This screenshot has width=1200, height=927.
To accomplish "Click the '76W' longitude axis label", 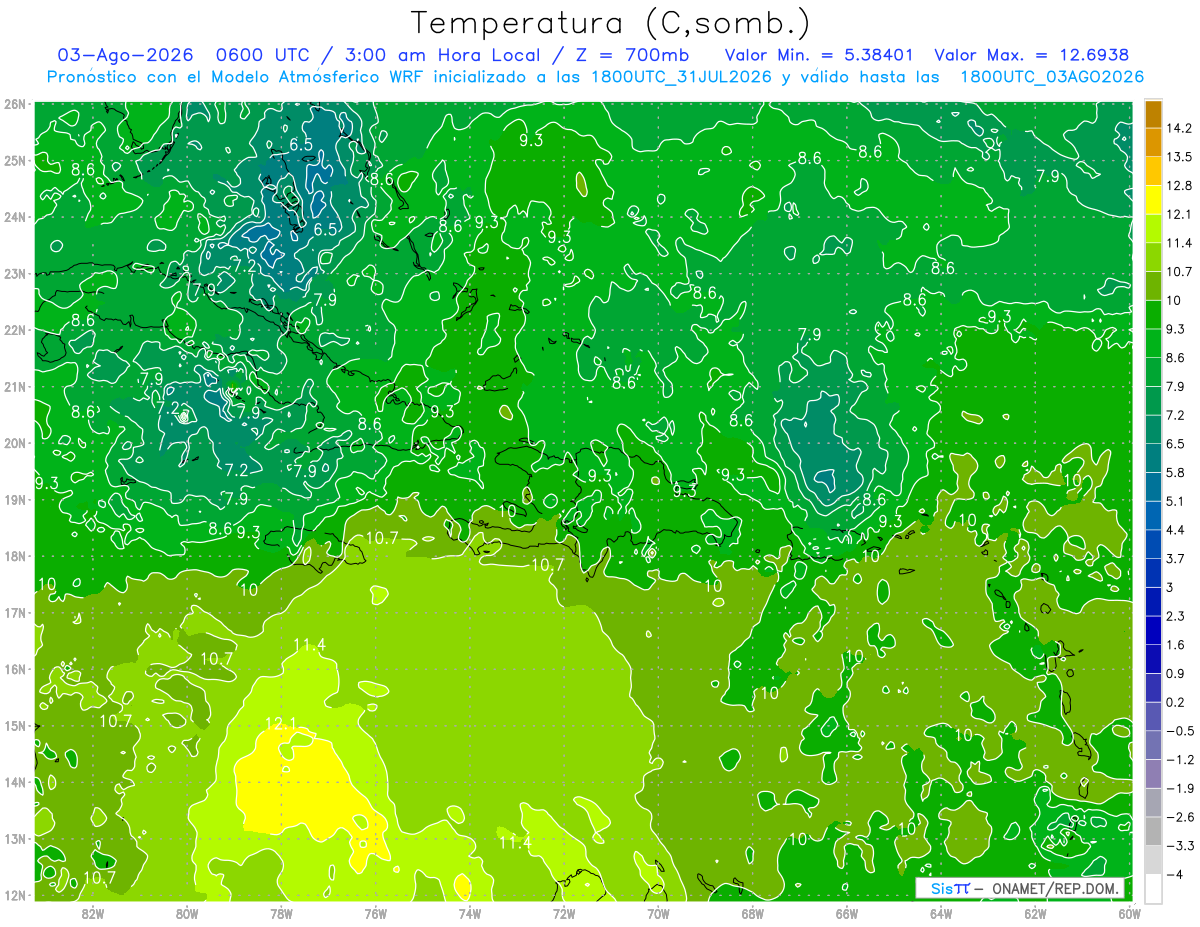I will (375, 913).
